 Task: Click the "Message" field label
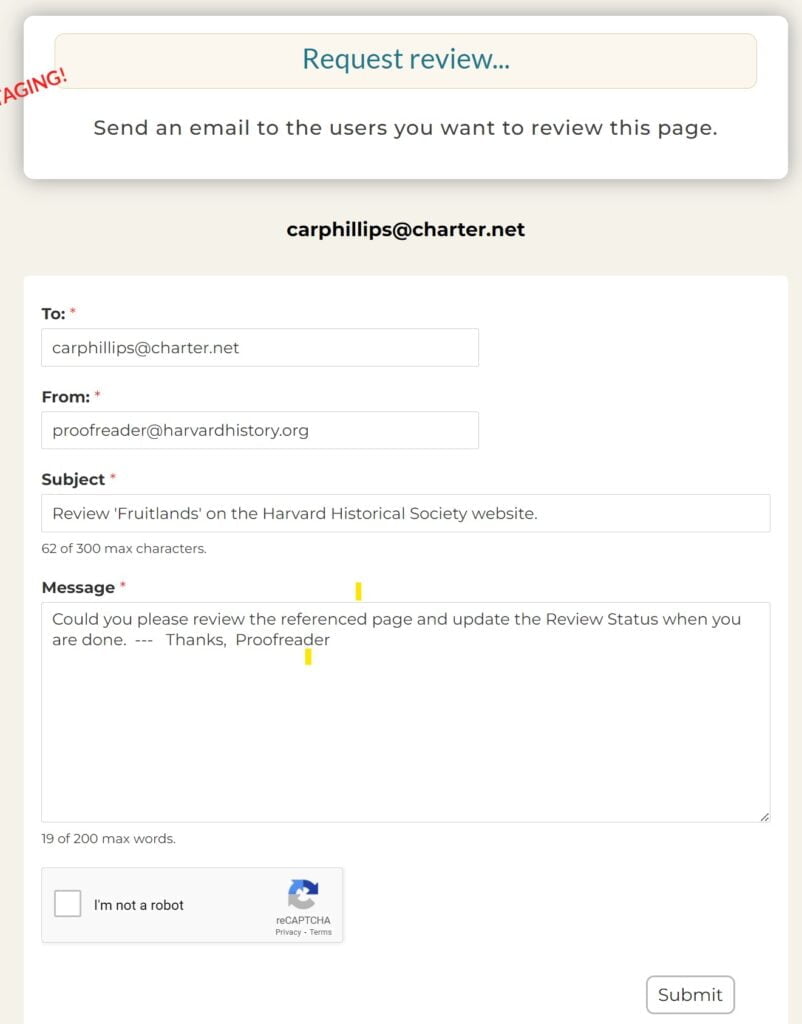pyautogui.click(x=77, y=588)
